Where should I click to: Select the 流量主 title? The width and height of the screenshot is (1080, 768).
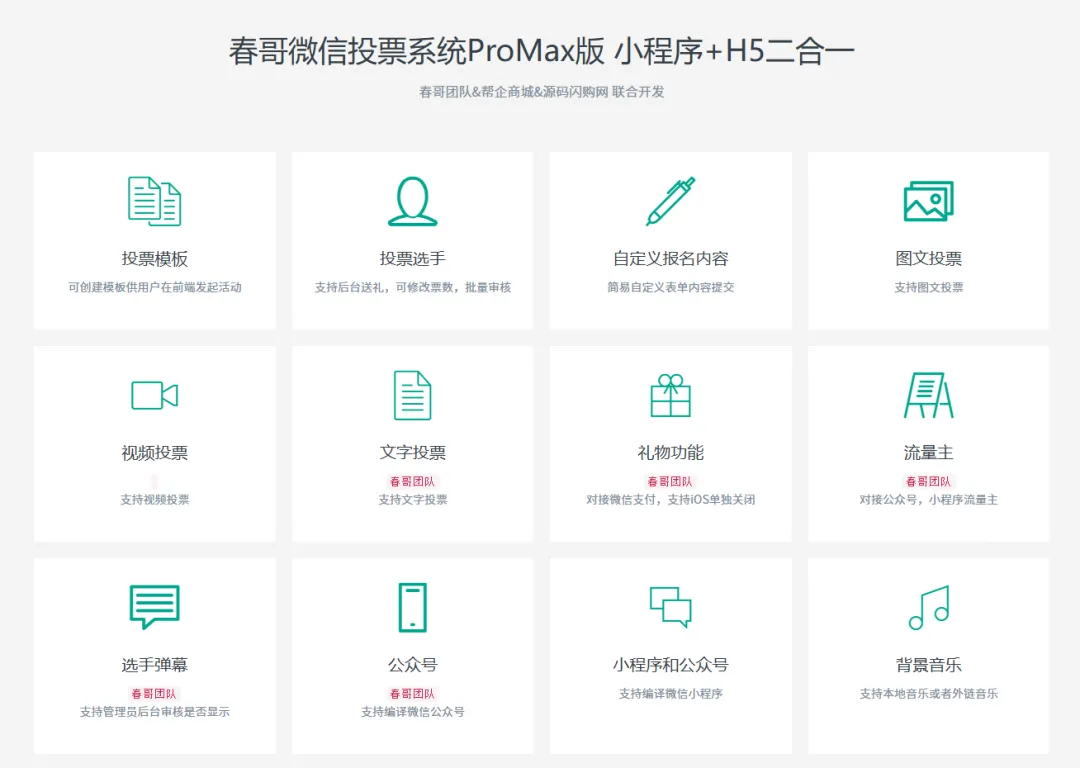click(x=928, y=453)
